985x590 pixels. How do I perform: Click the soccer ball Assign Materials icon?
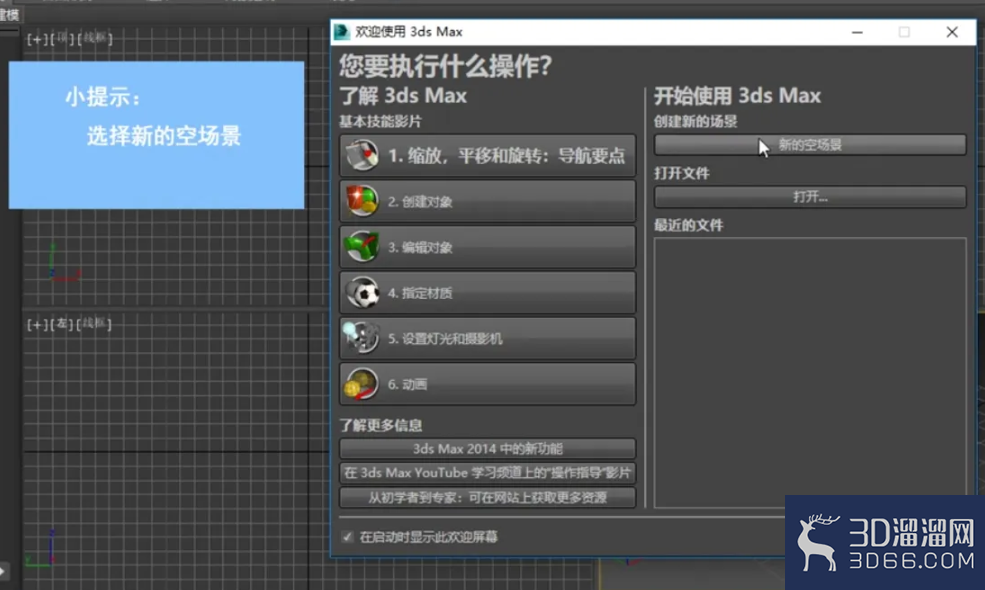coord(362,292)
